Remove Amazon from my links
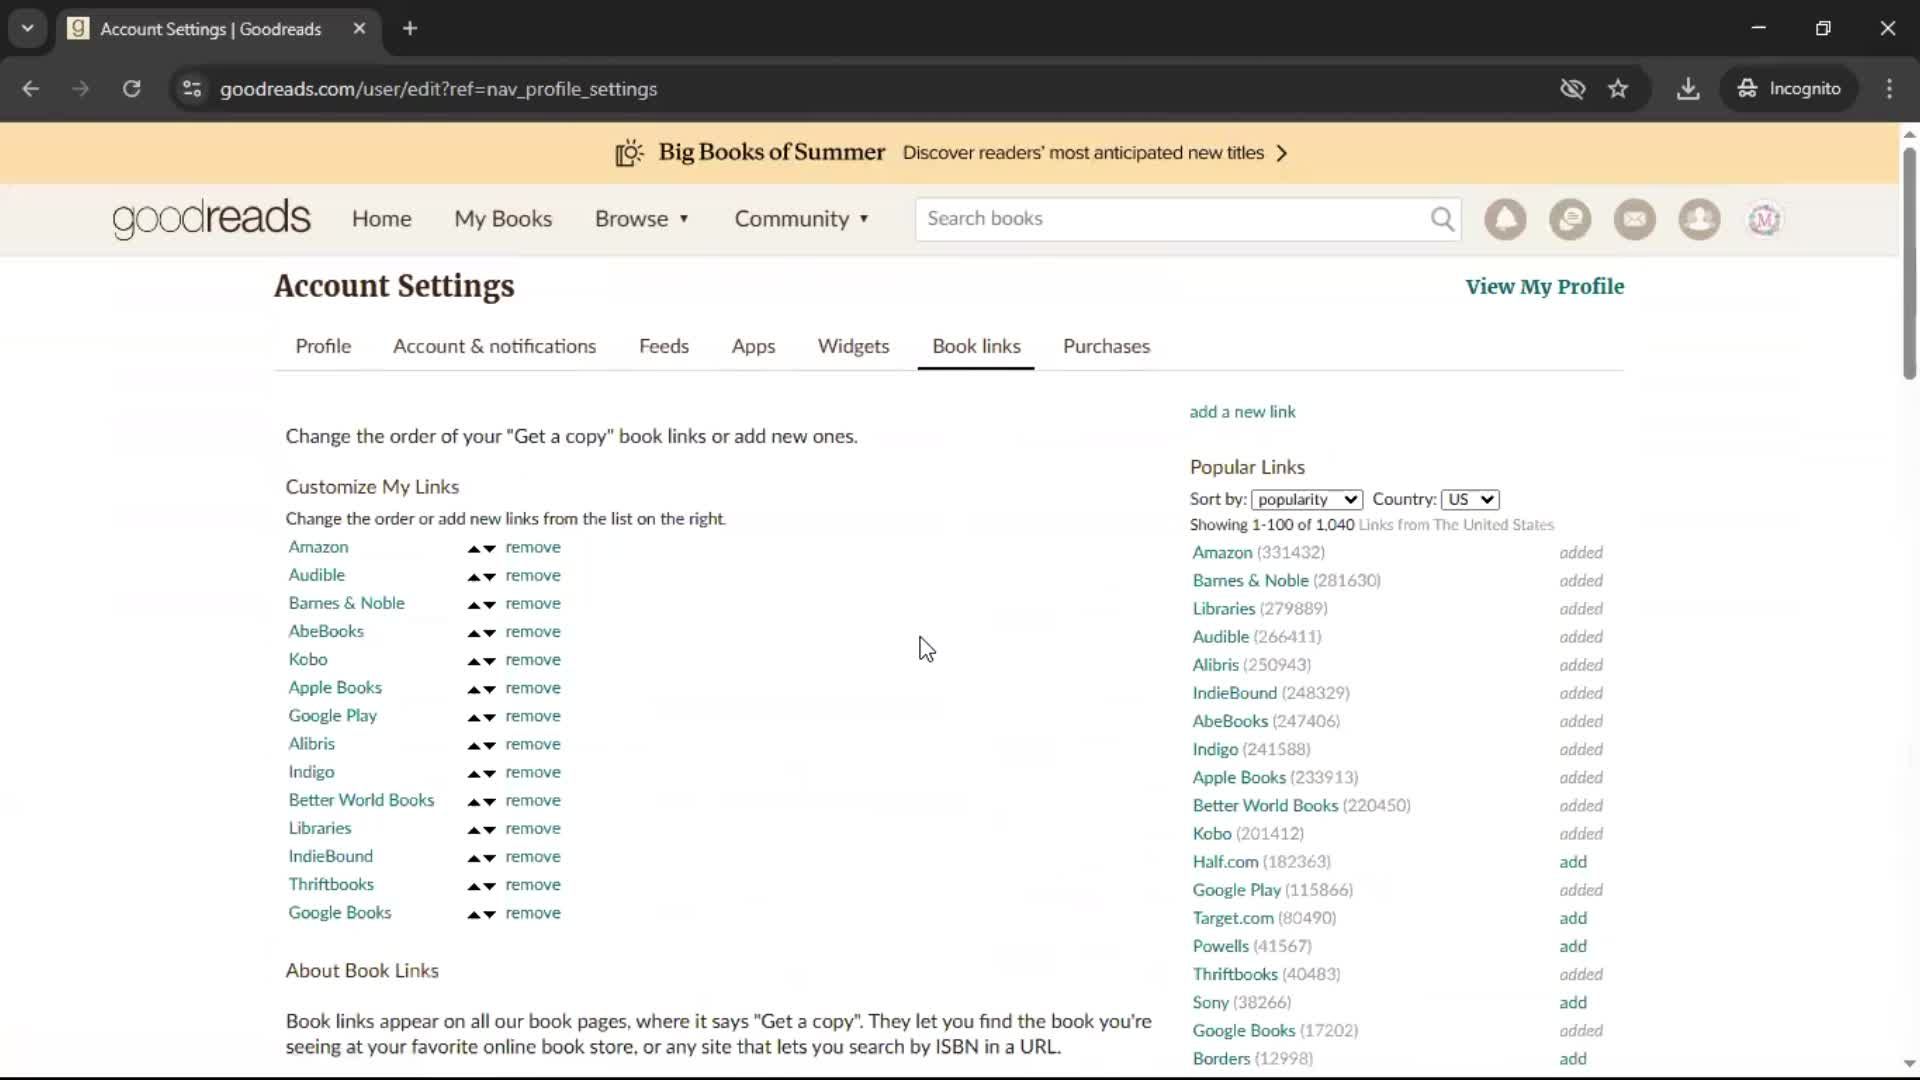Image resolution: width=1920 pixels, height=1080 pixels. (x=533, y=548)
